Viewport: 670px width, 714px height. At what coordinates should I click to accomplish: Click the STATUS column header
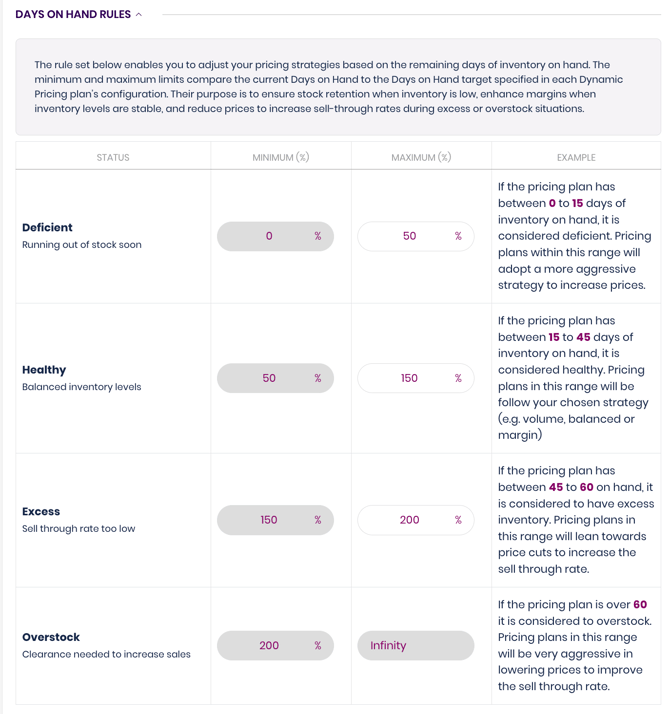pyautogui.click(x=113, y=157)
